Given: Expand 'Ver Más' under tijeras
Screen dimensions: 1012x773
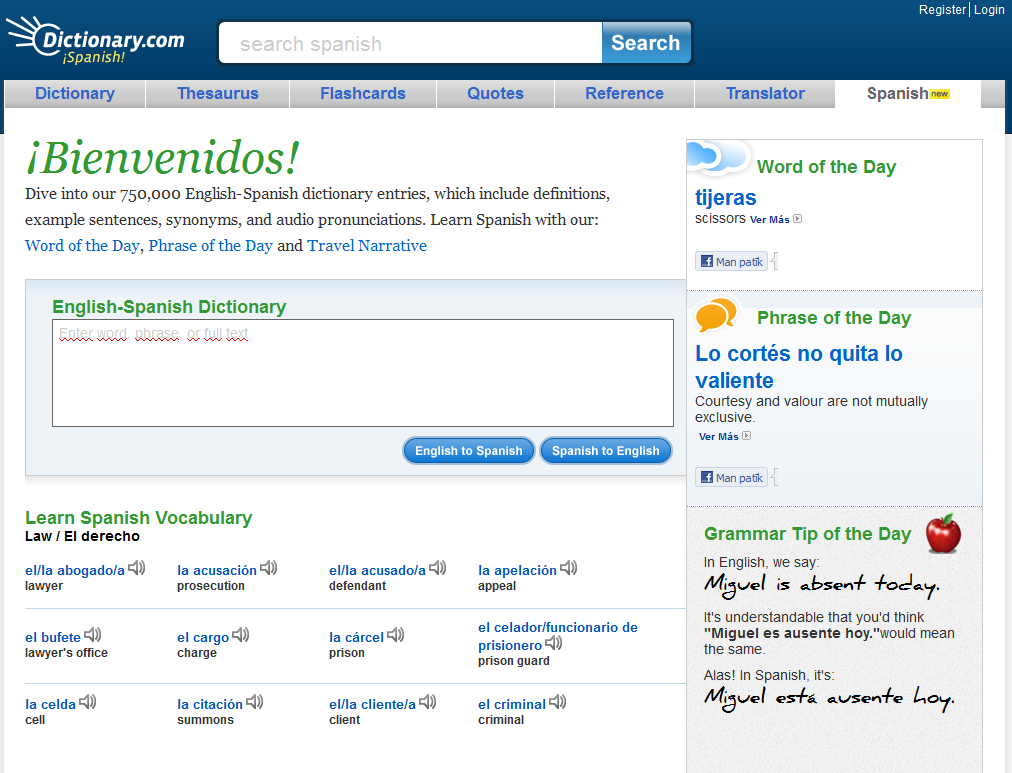Looking at the screenshot, I should point(775,220).
